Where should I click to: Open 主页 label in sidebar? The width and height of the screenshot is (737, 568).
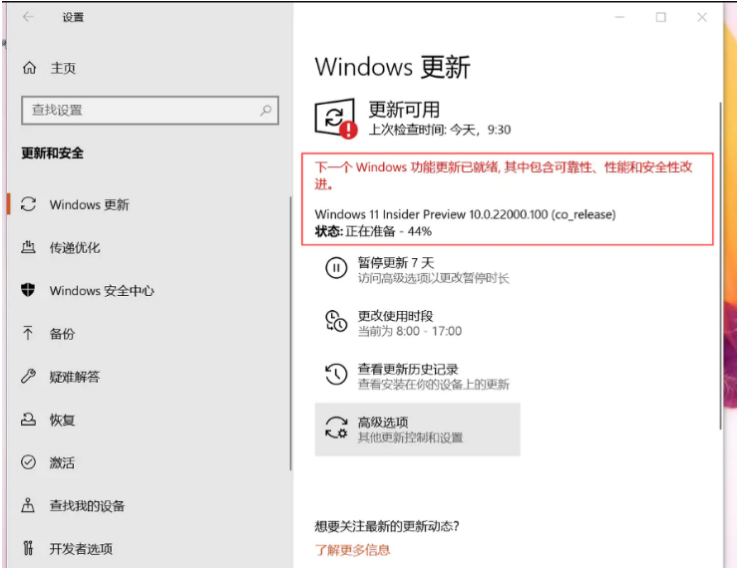tap(63, 68)
